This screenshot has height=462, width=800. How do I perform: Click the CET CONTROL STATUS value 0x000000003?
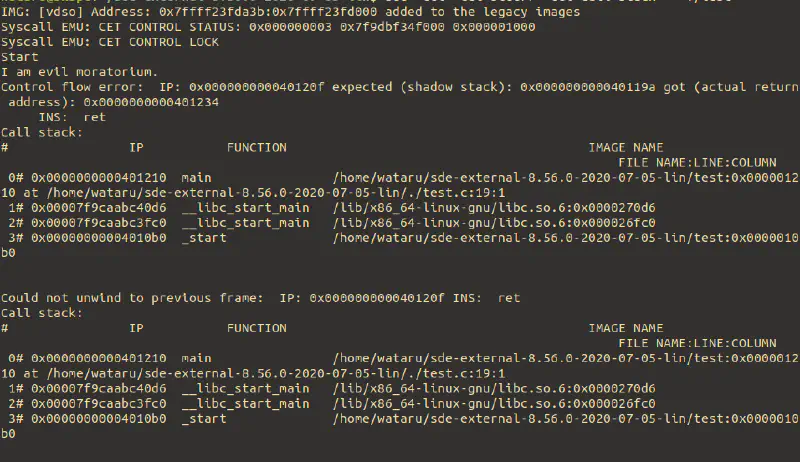point(290,27)
